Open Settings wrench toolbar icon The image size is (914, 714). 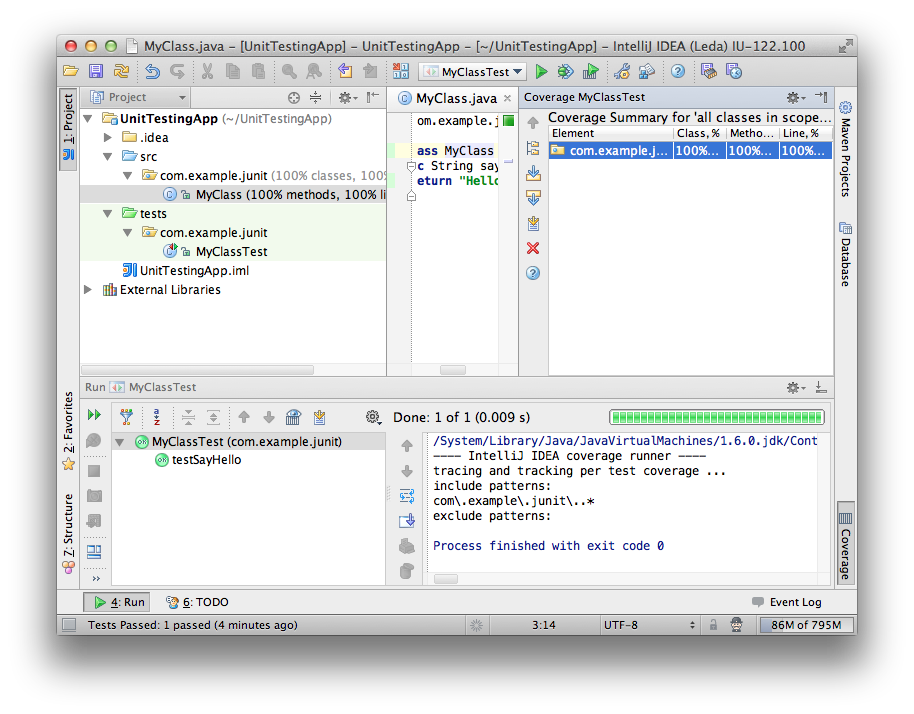pos(622,72)
